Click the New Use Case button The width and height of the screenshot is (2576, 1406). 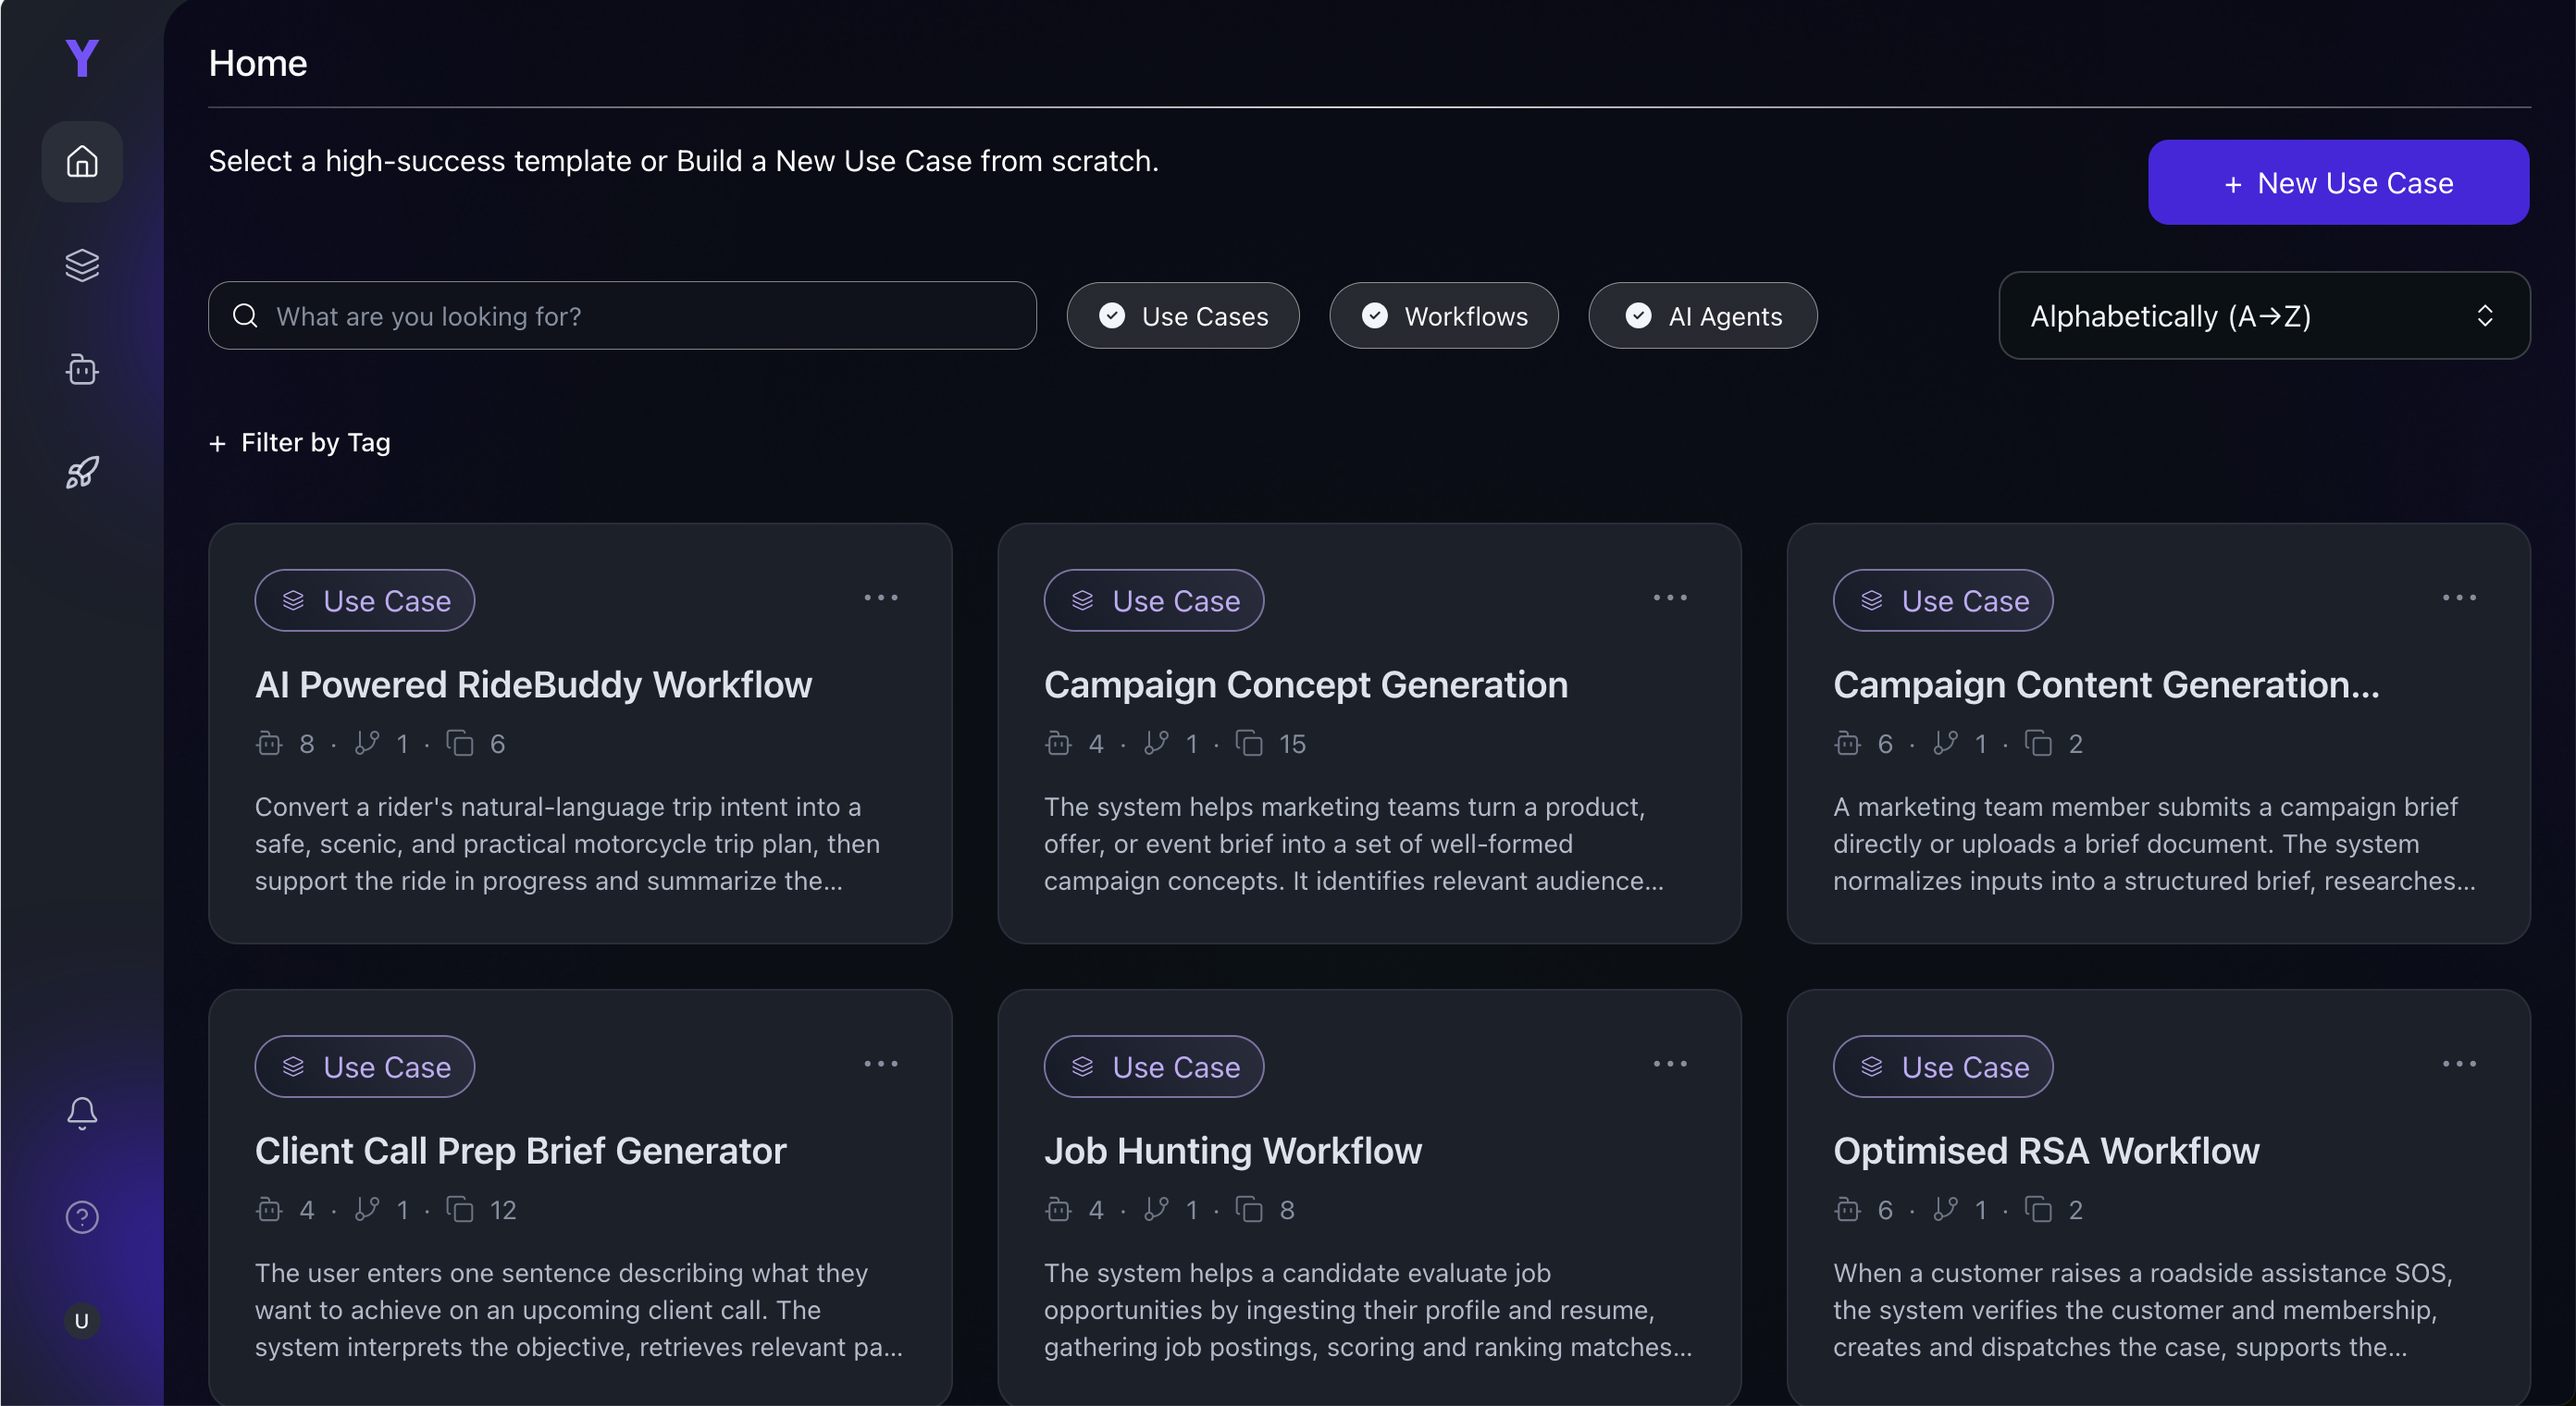[2338, 182]
